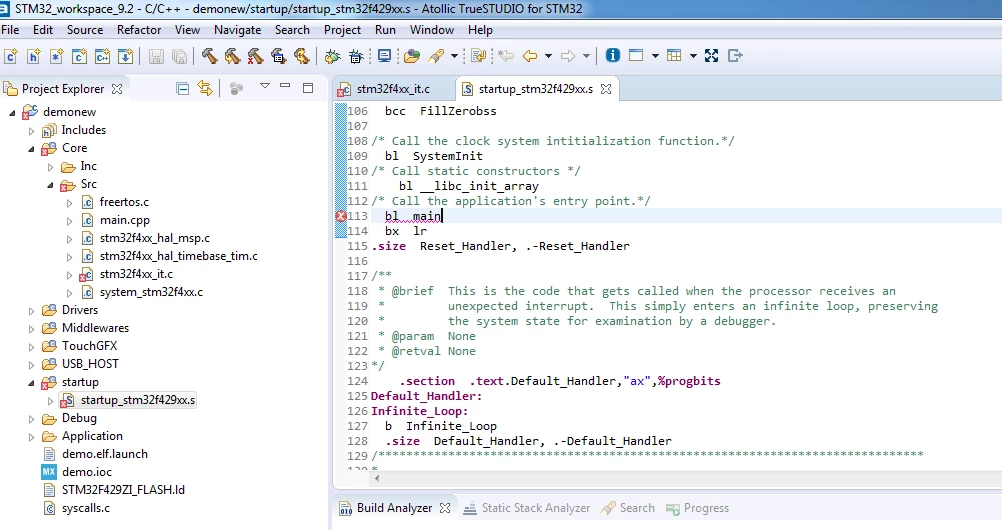Expand the TouchGFX folder
Image resolution: width=1002 pixels, height=530 pixels.
click(31, 347)
